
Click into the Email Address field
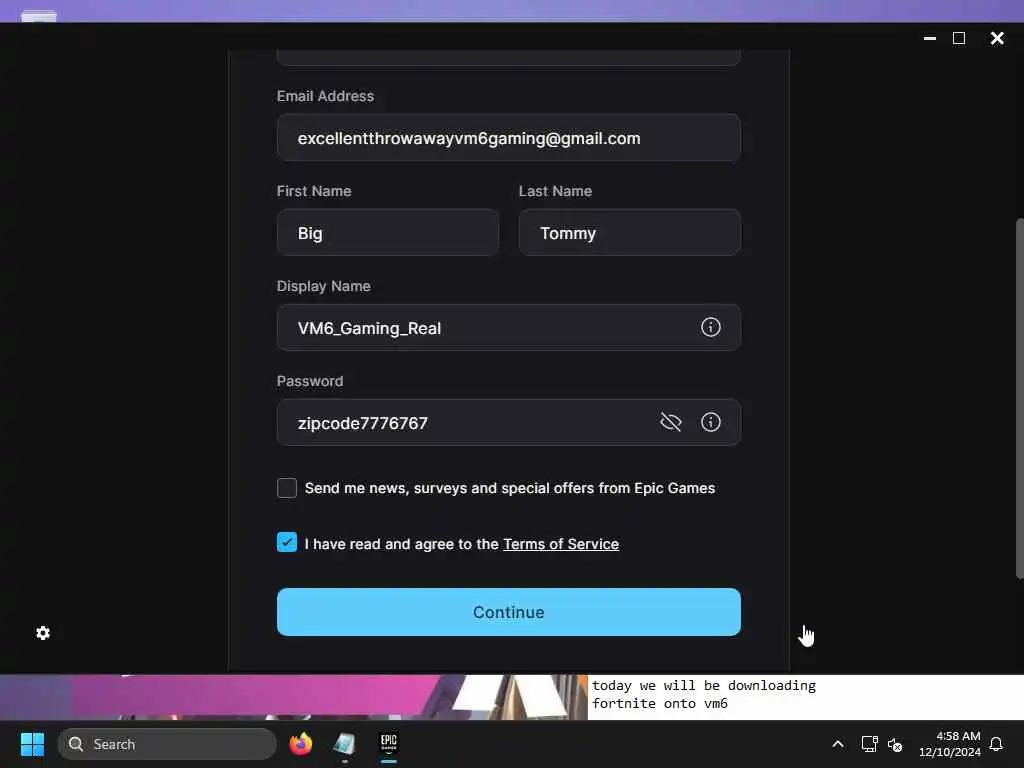[x=509, y=137]
